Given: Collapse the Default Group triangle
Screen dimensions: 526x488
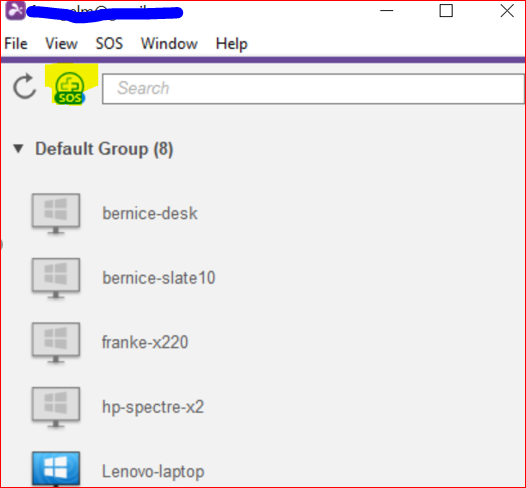Looking at the screenshot, I should [18, 149].
